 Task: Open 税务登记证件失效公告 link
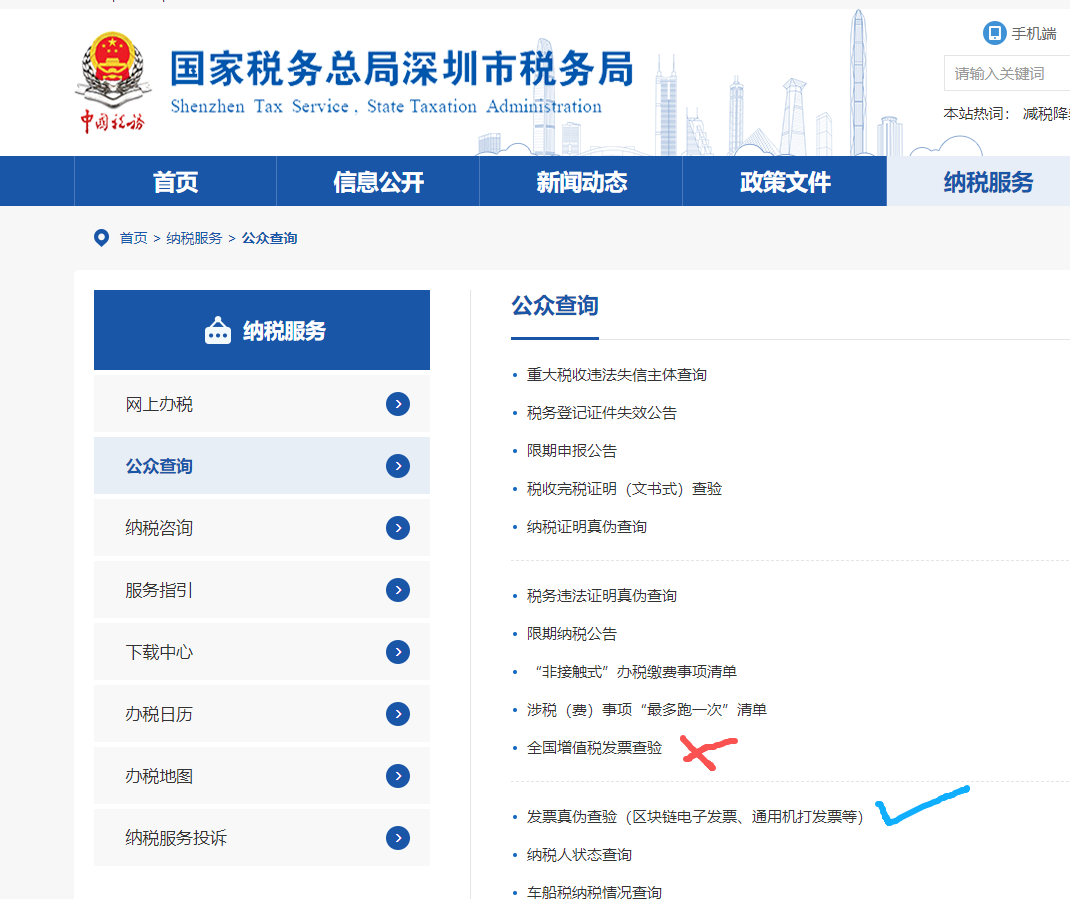(601, 413)
